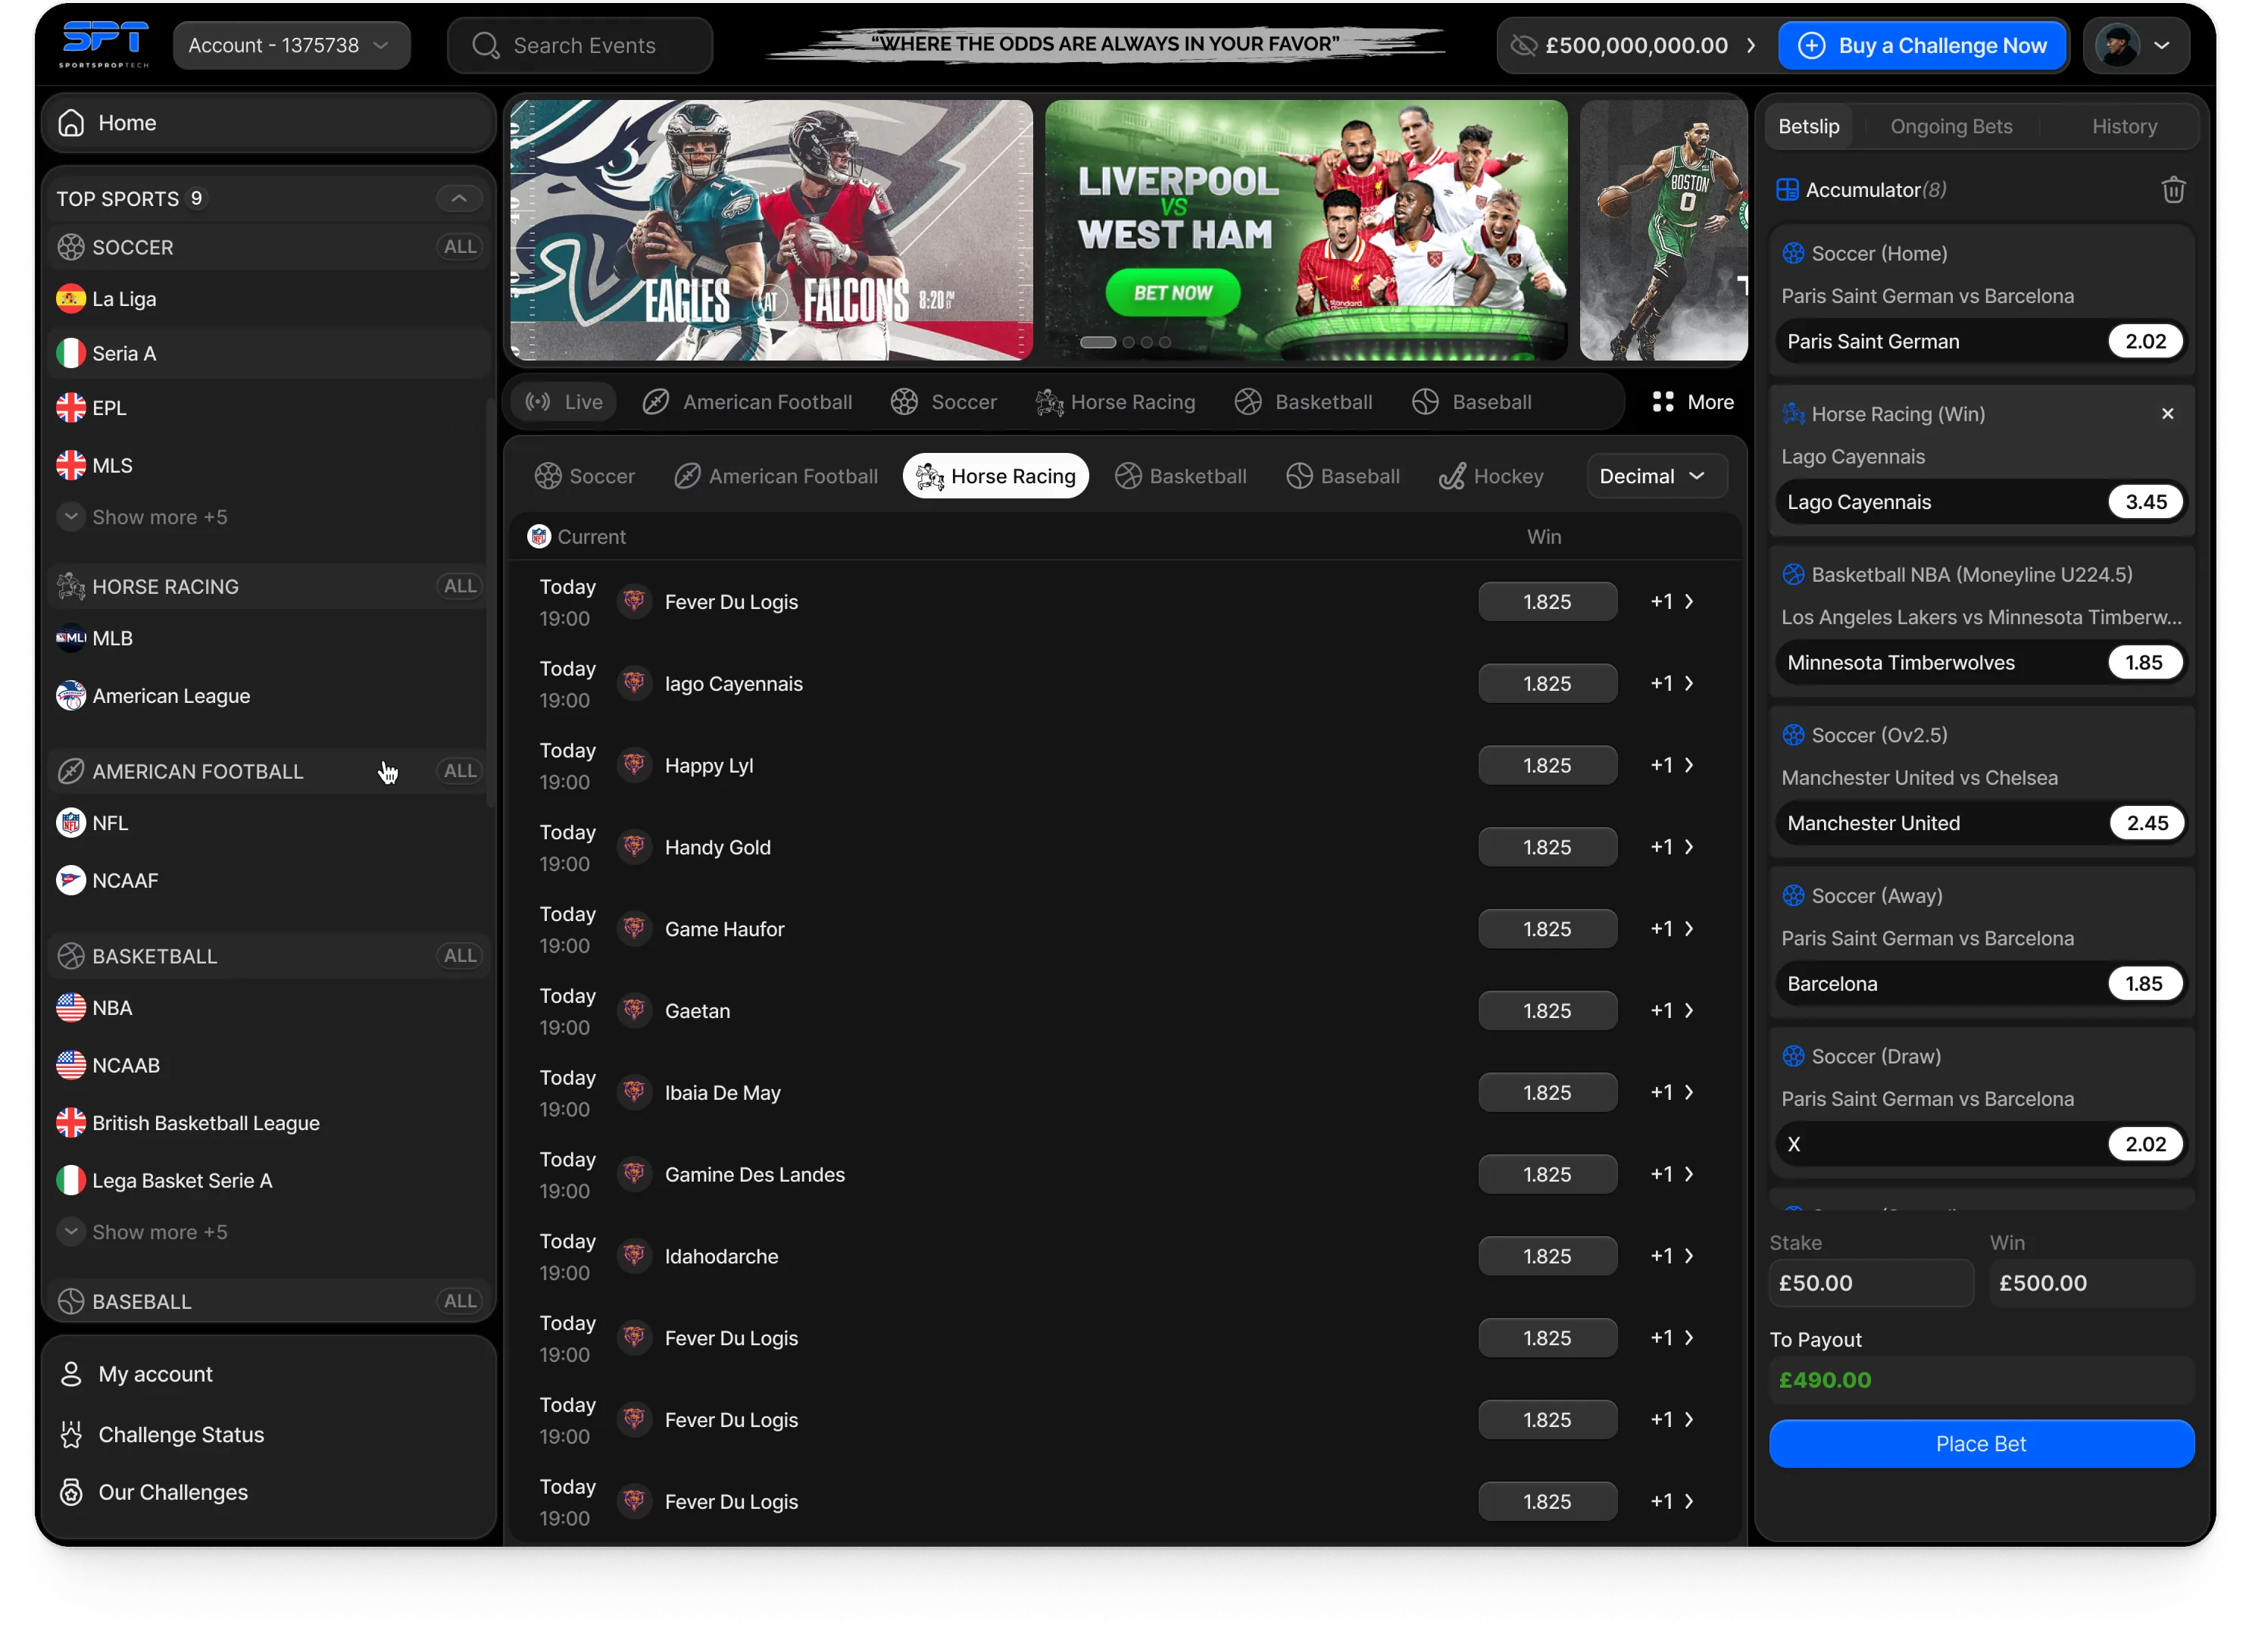
Task: Select American Football in top sports bar
Action: (746, 401)
